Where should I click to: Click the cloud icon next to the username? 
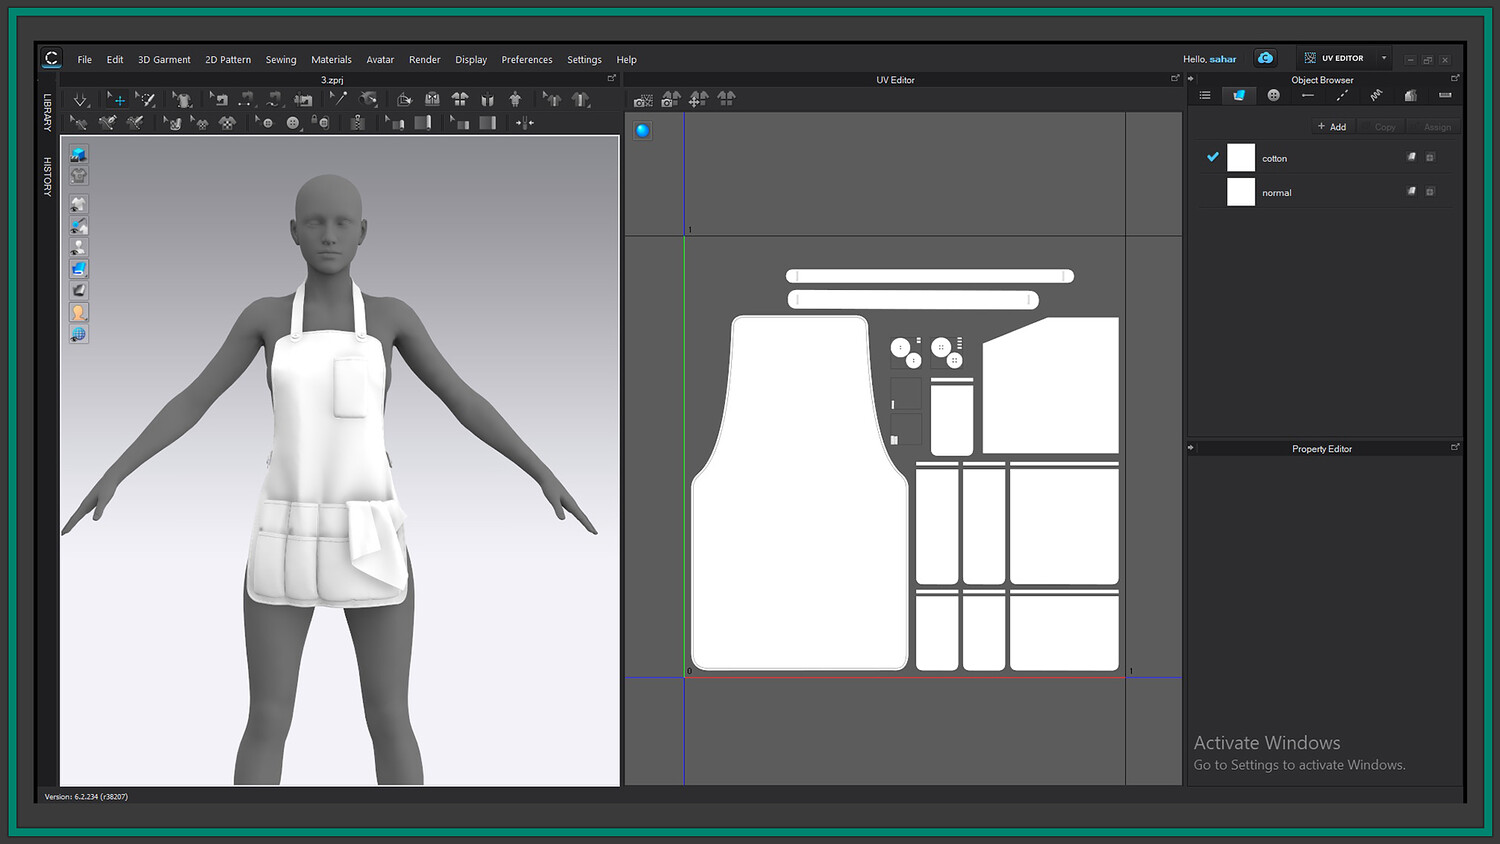point(1265,59)
